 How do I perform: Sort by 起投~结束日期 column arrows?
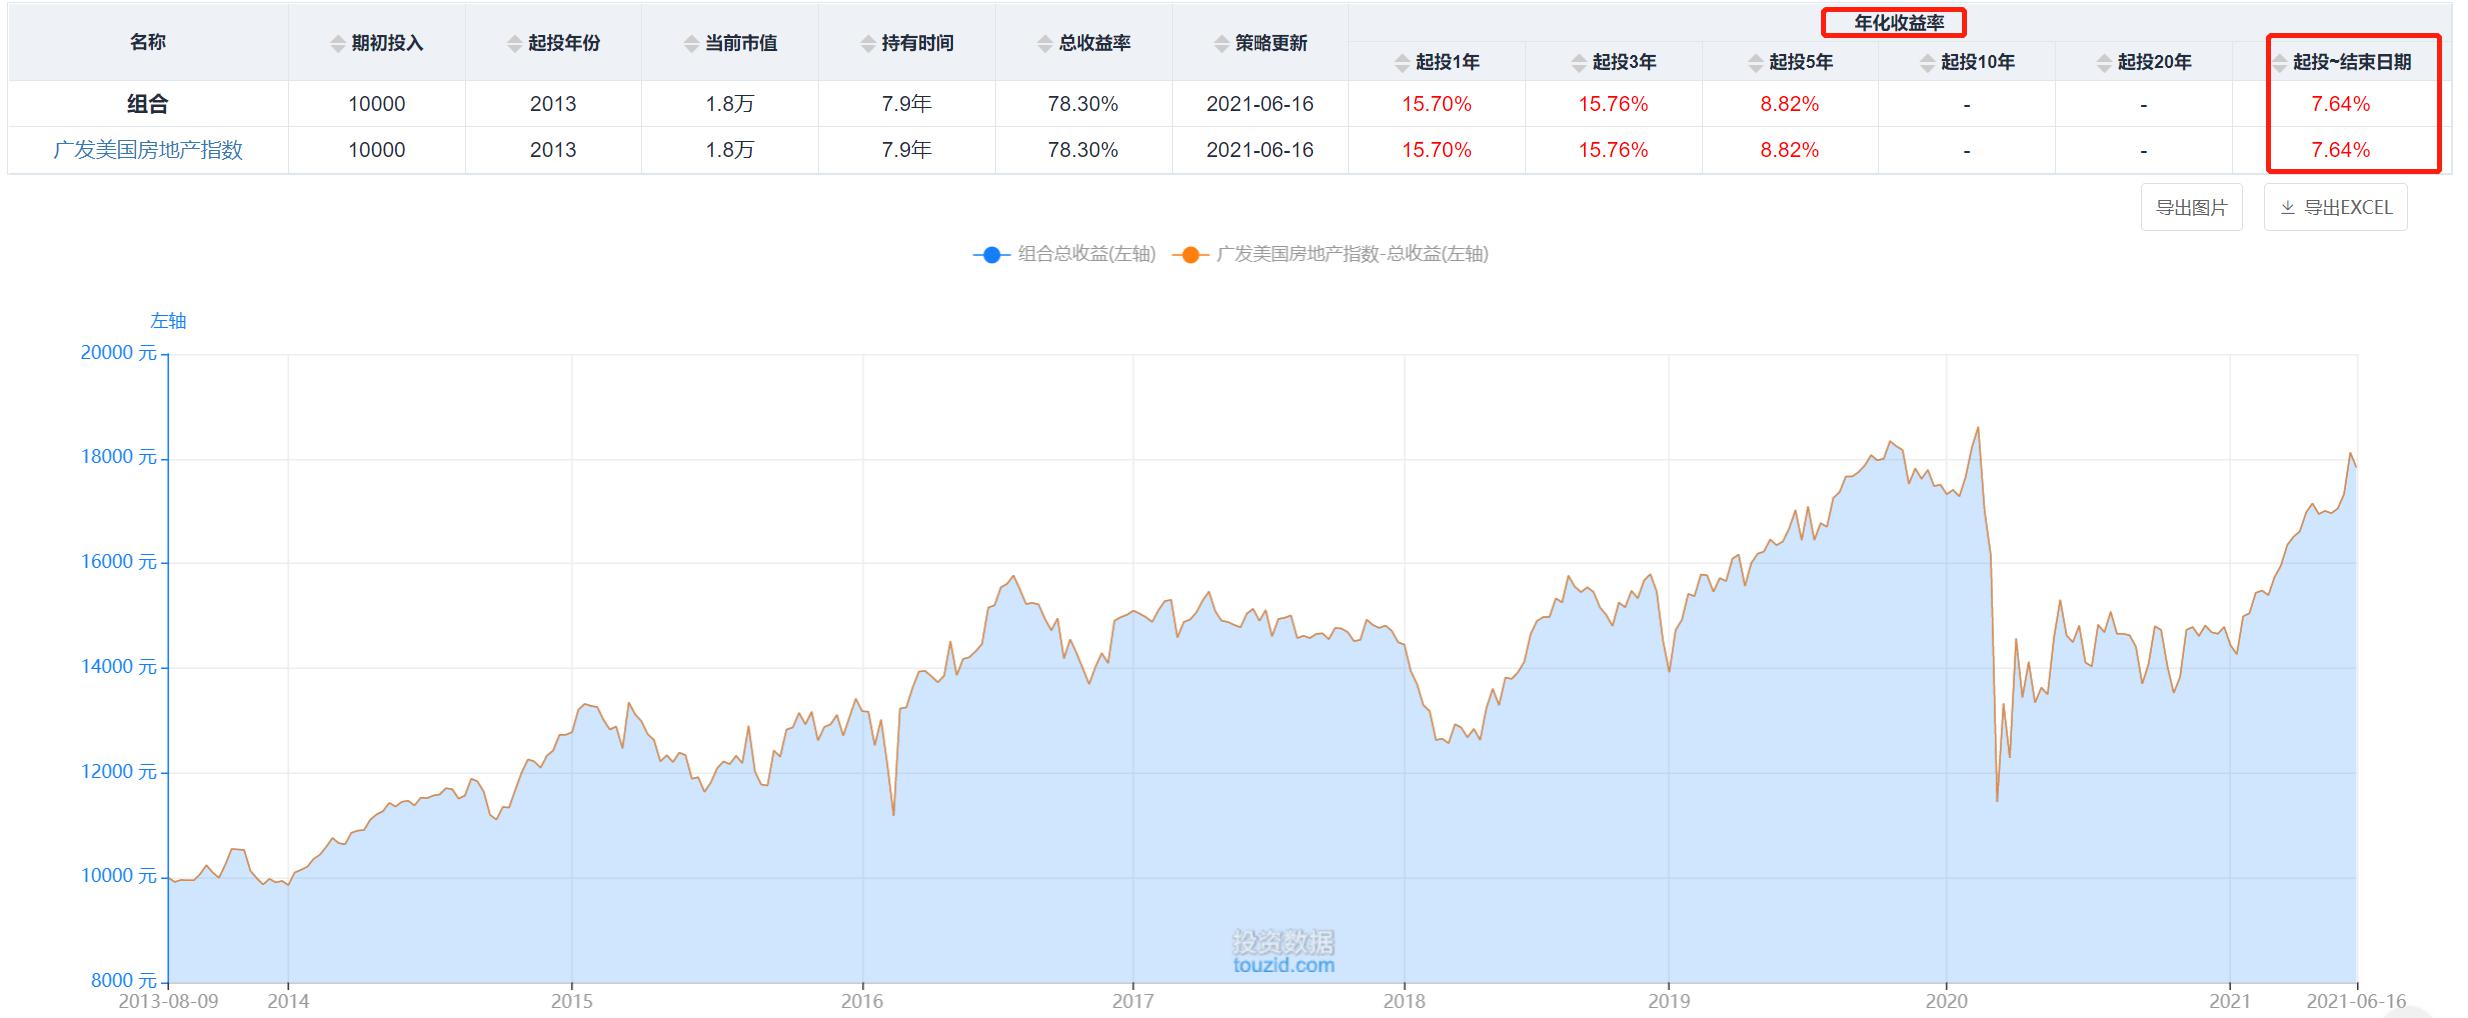coord(2279,63)
